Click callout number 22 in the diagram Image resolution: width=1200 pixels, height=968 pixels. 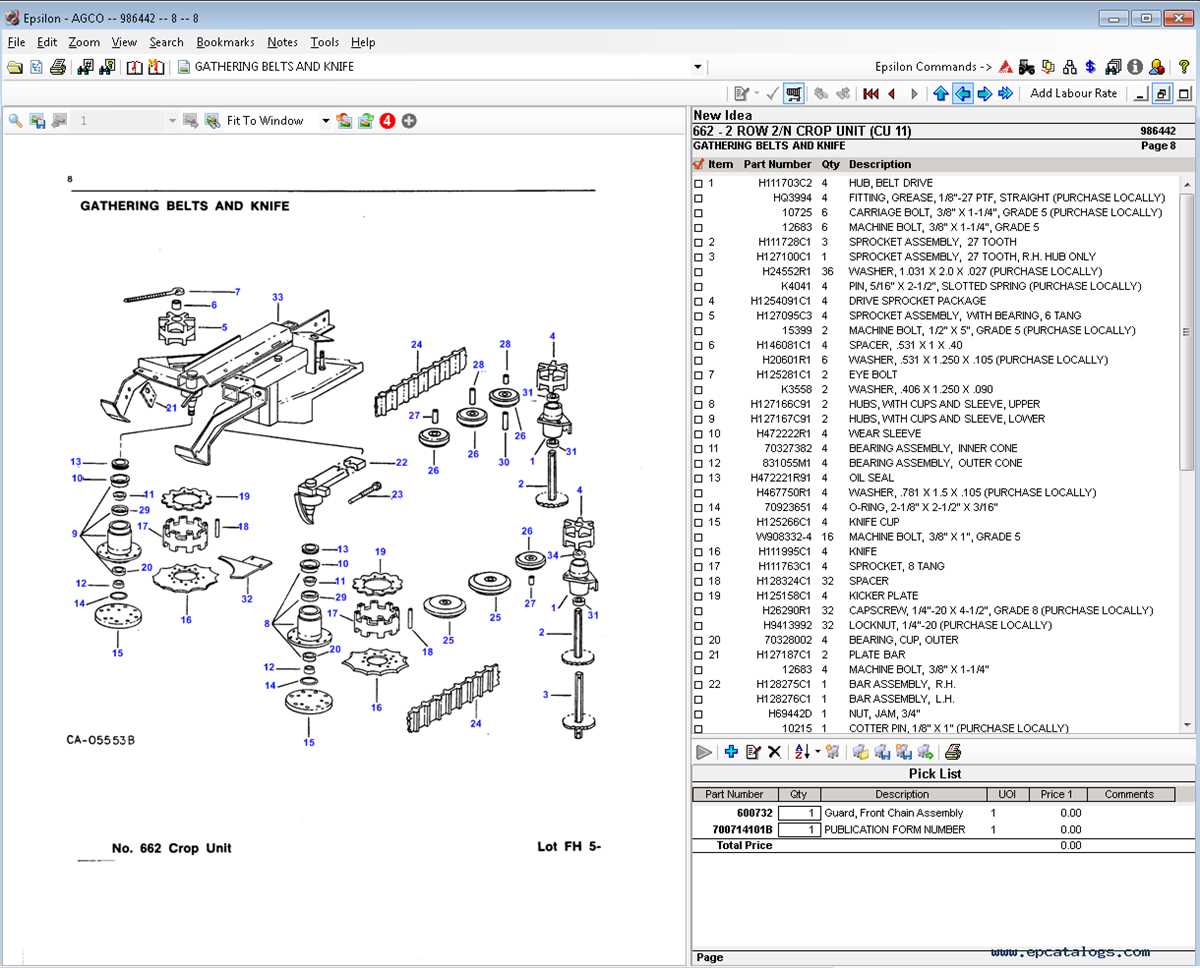(401, 462)
